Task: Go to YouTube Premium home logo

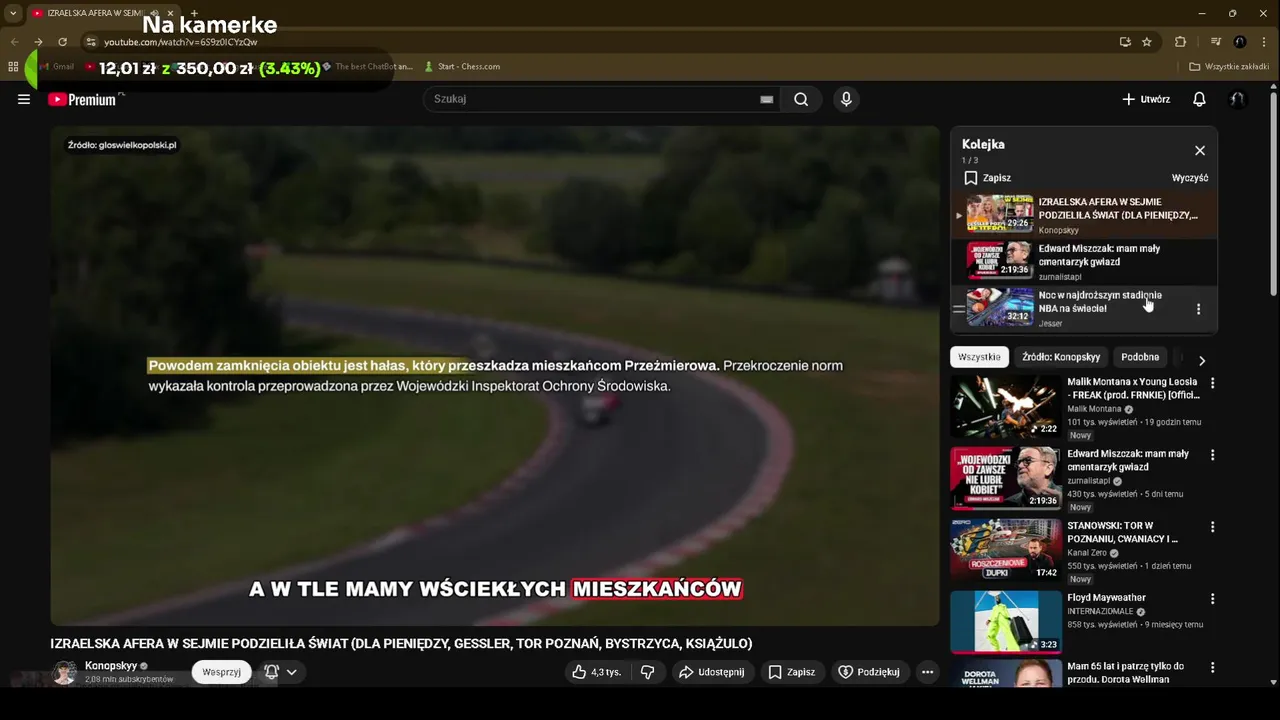Action: [84, 99]
